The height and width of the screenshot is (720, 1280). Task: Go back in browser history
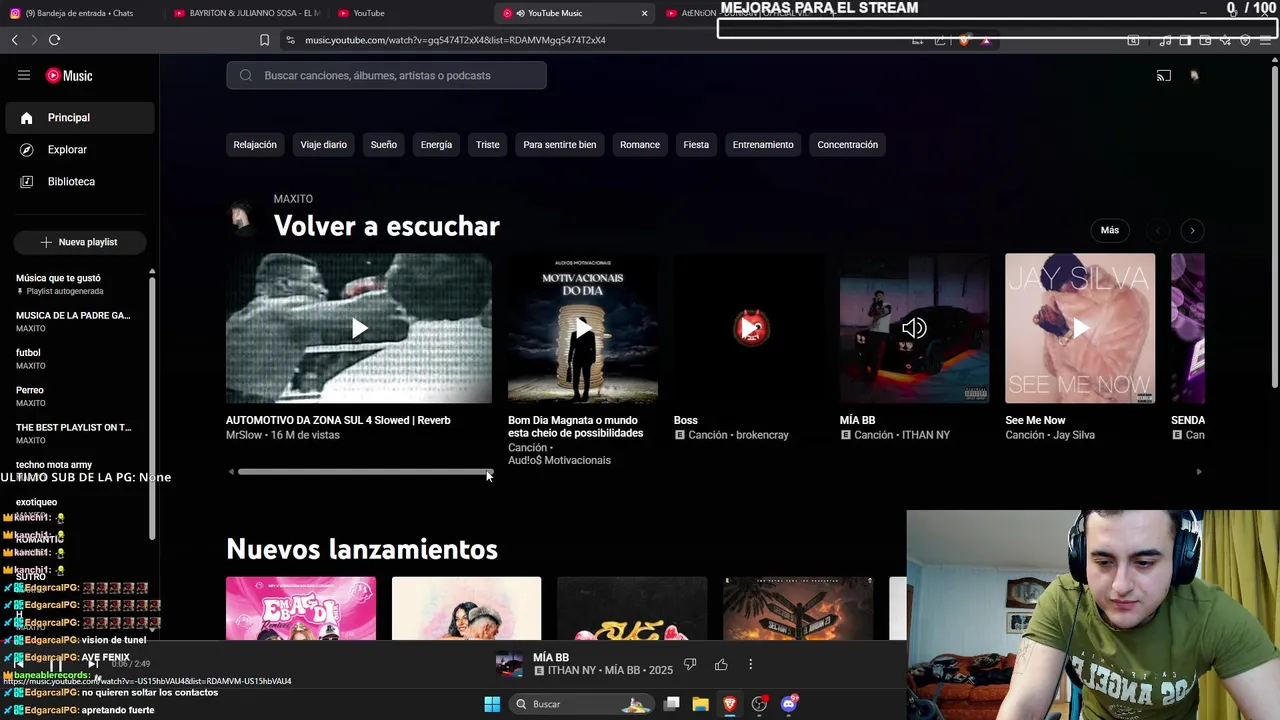click(x=15, y=40)
